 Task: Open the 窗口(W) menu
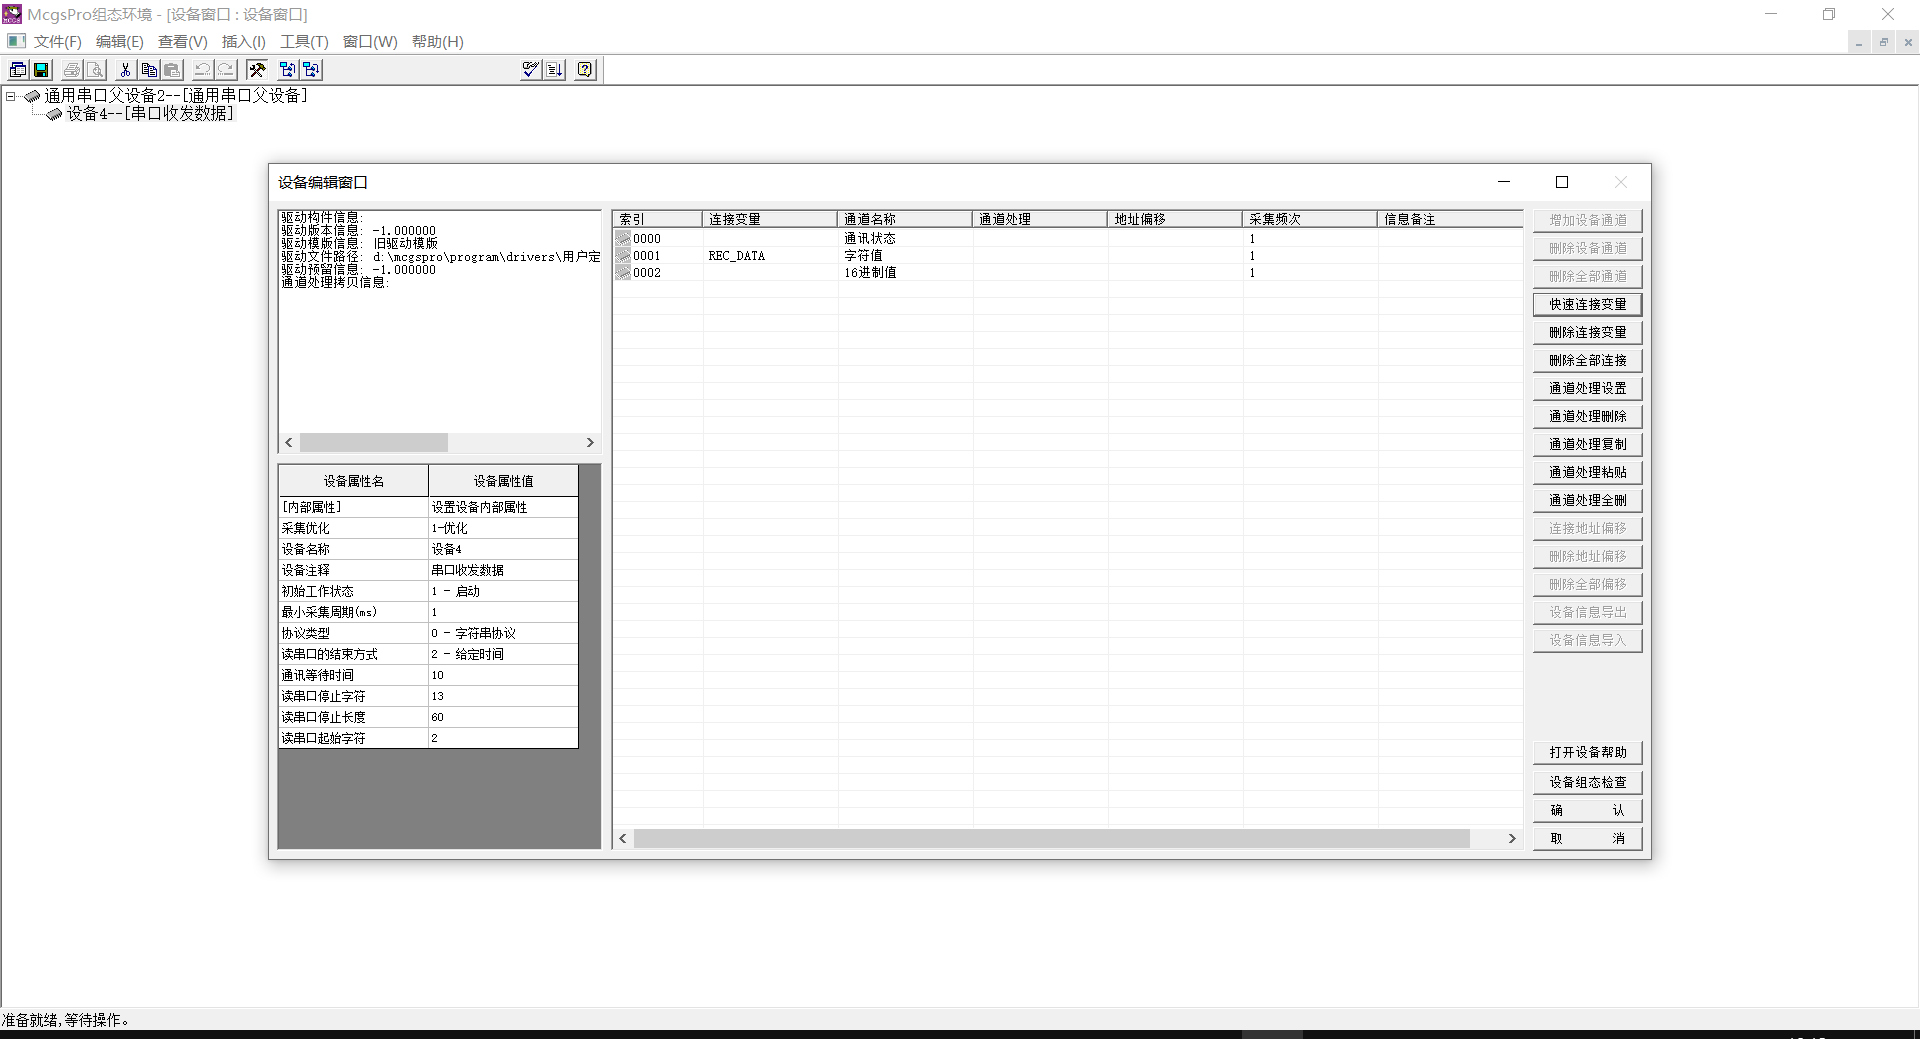coord(369,41)
